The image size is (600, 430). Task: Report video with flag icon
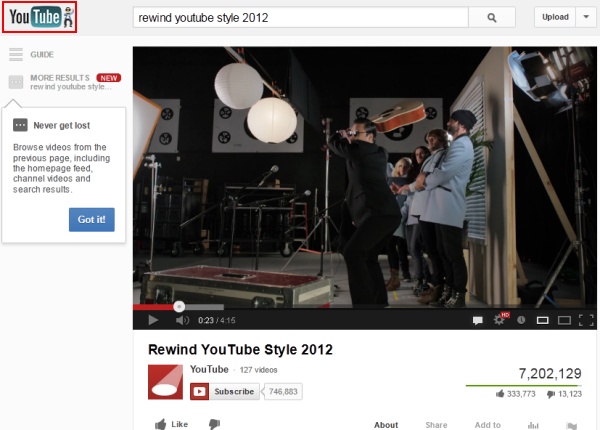point(571,425)
